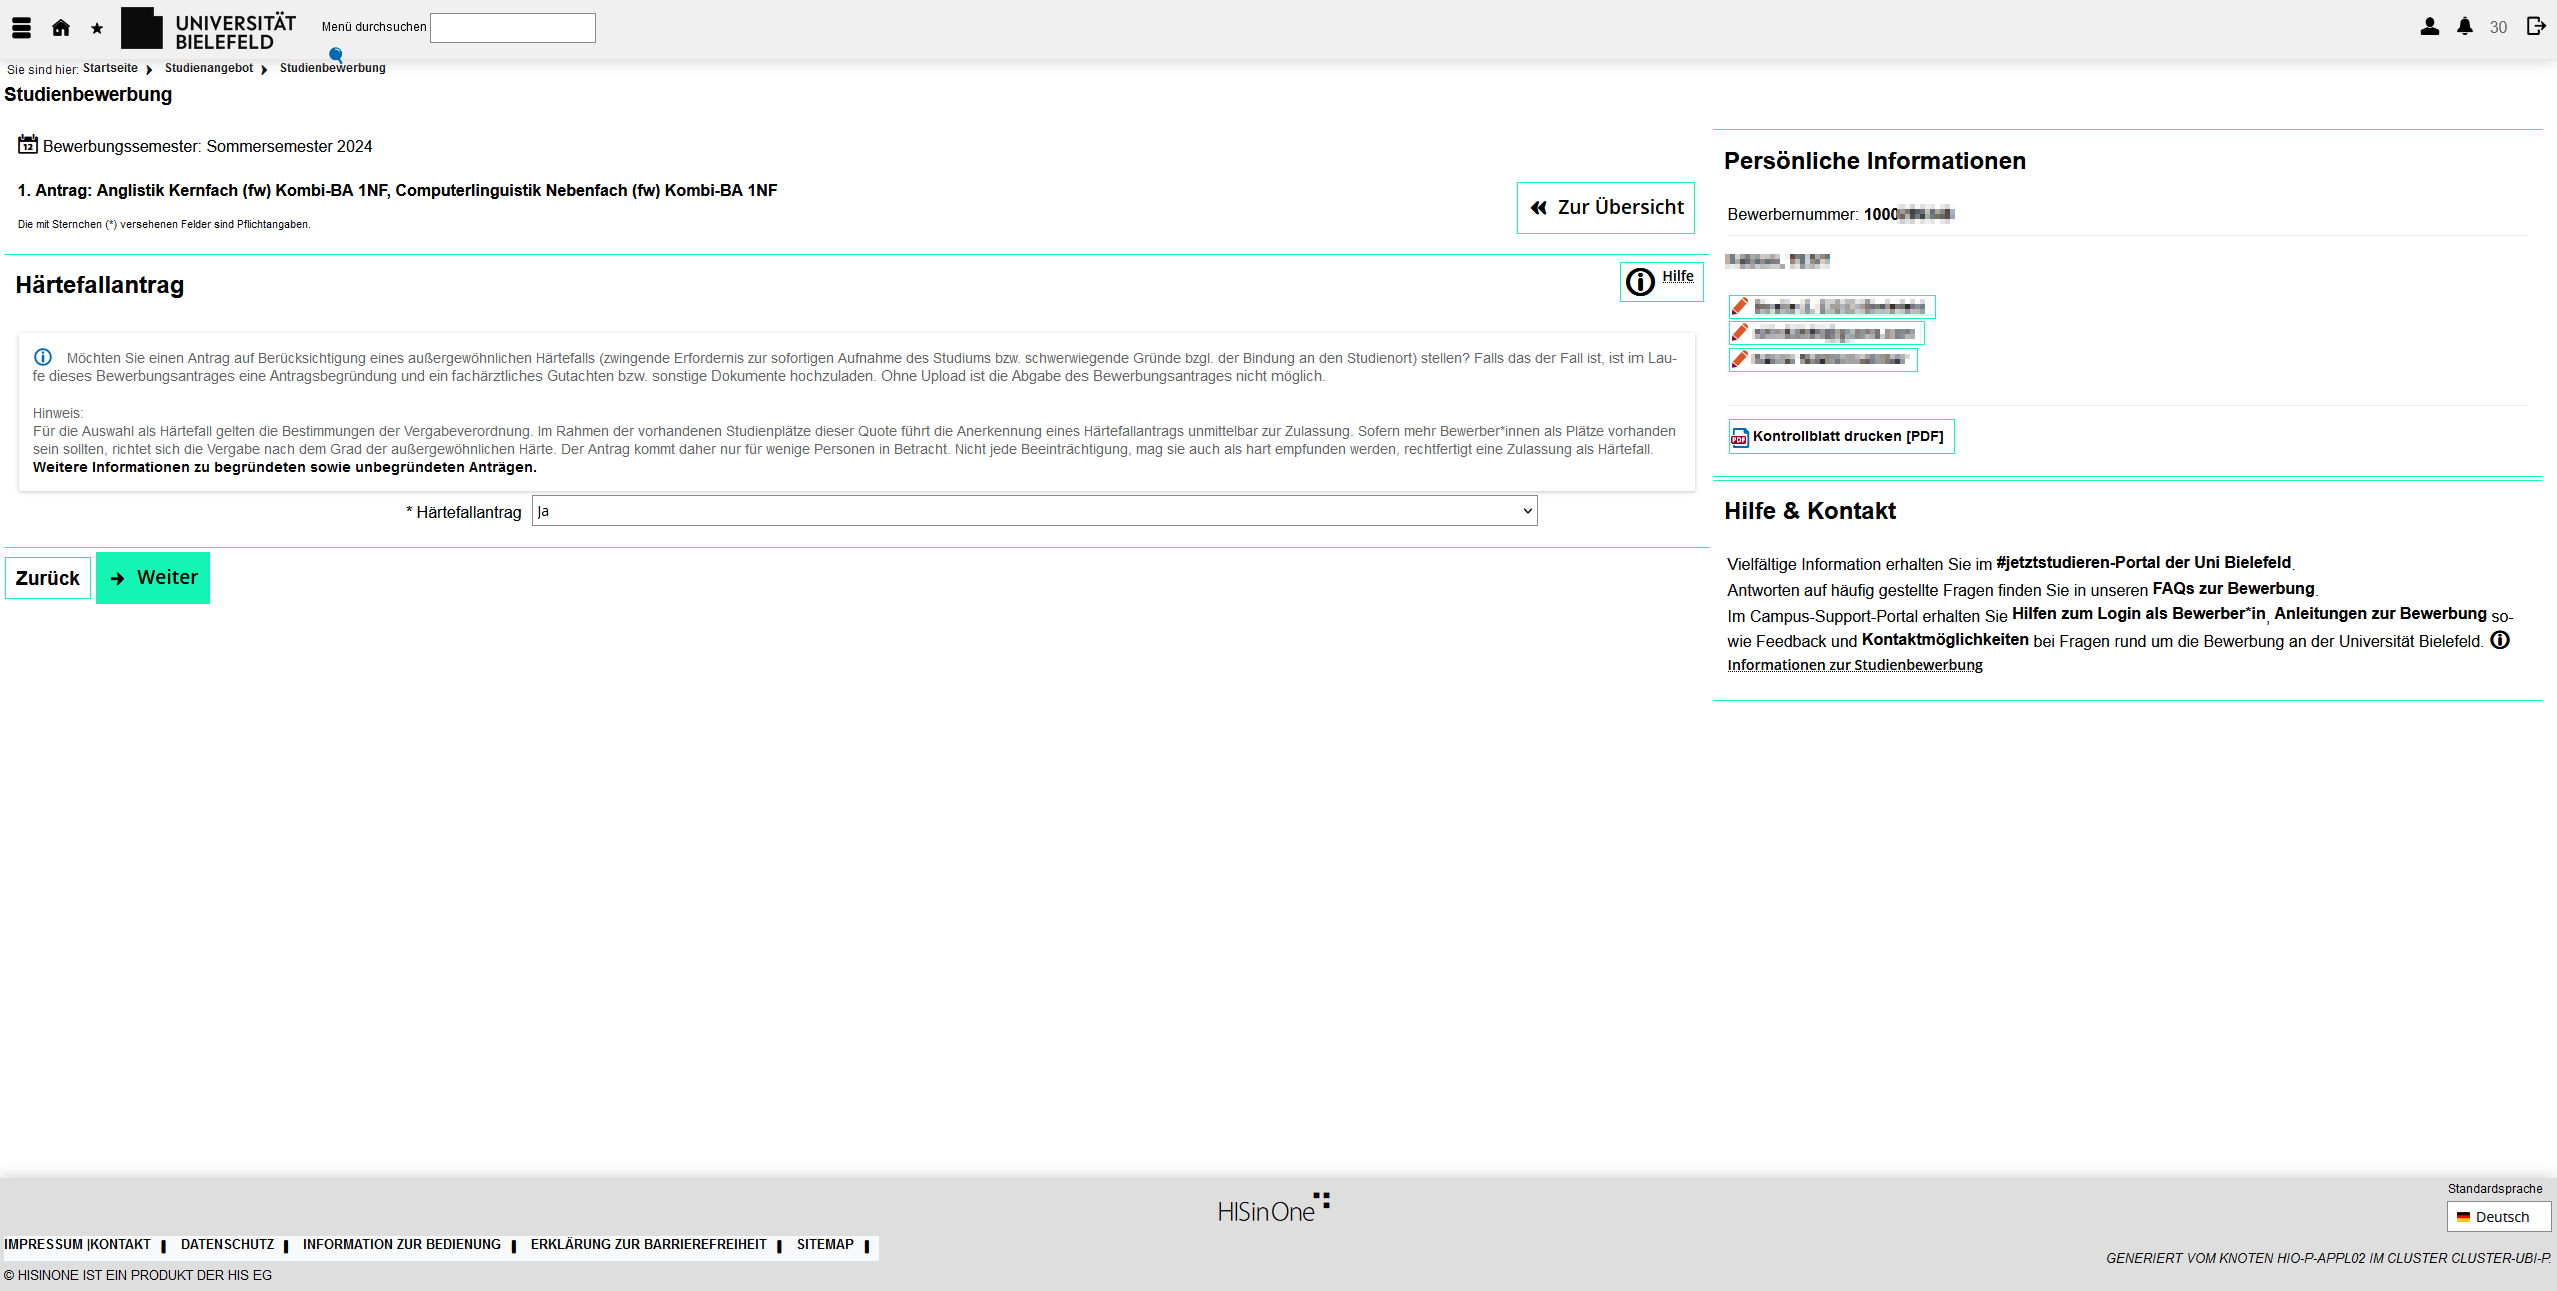Click Sommersemester 2024 text
The width and height of the screenshot is (2557, 1291).
point(289,146)
